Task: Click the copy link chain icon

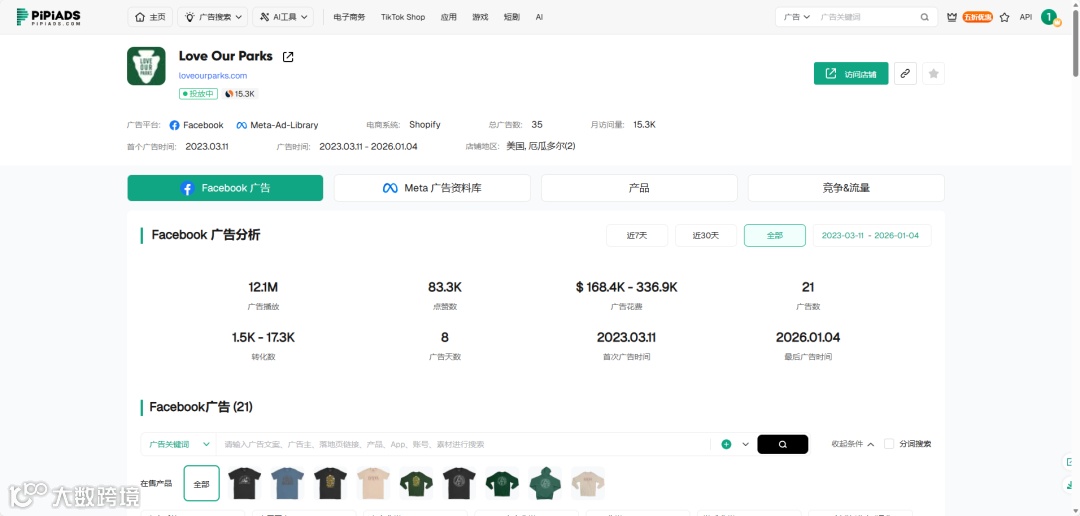Action: 905,74
